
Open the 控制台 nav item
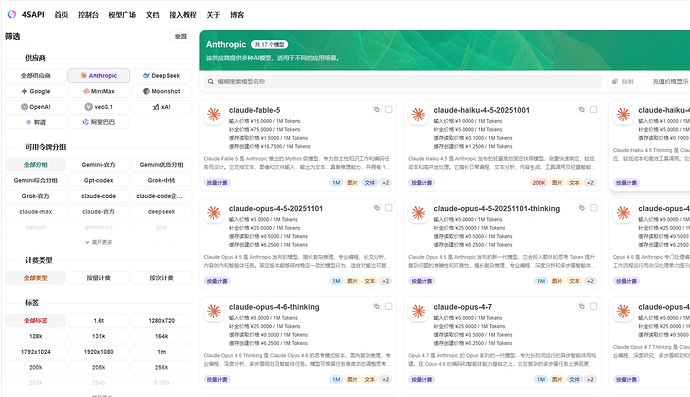(88, 15)
